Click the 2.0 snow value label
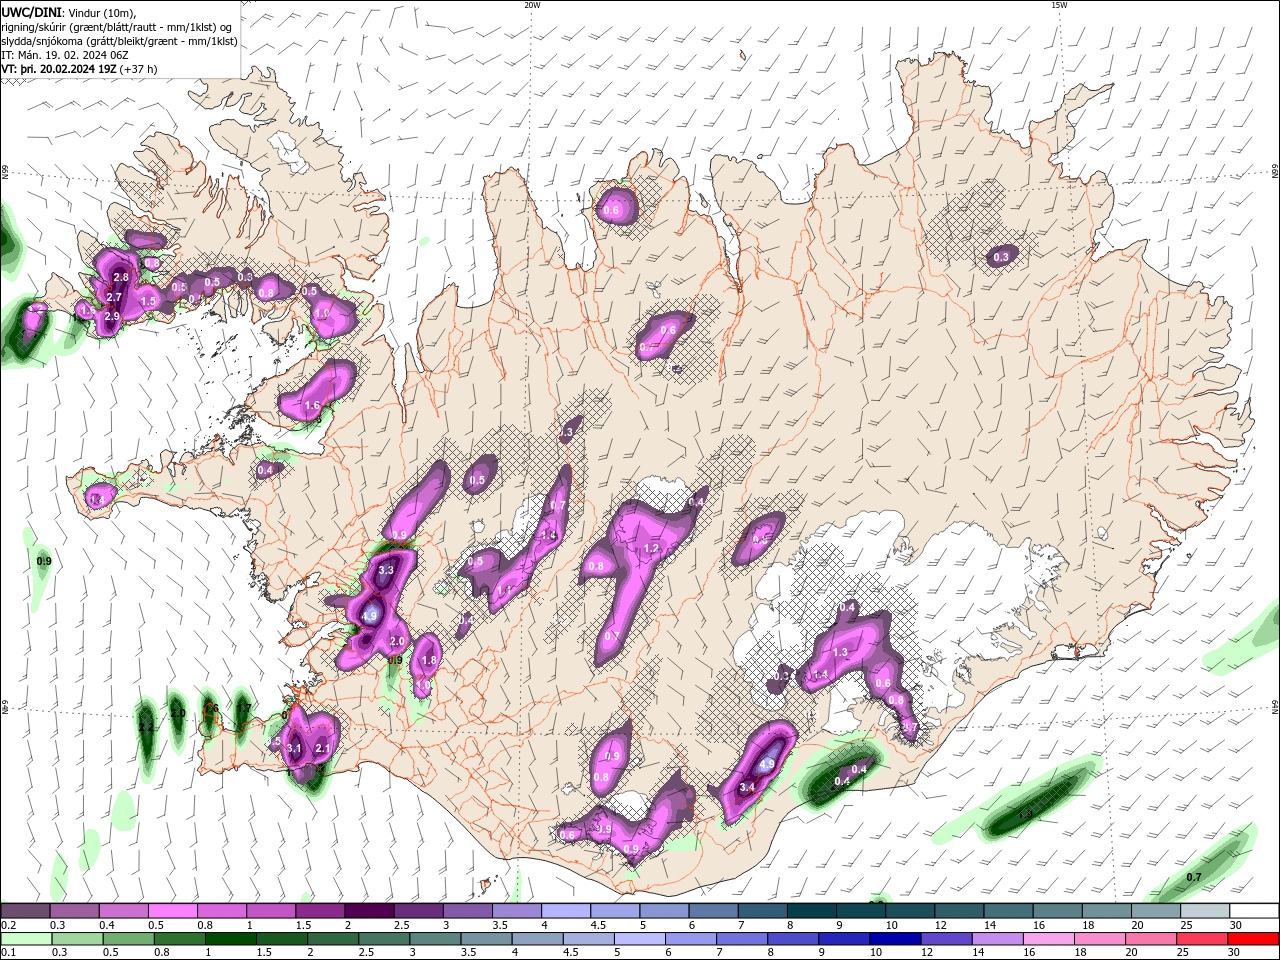The height and width of the screenshot is (960, 1280). [x=397, y=641]
